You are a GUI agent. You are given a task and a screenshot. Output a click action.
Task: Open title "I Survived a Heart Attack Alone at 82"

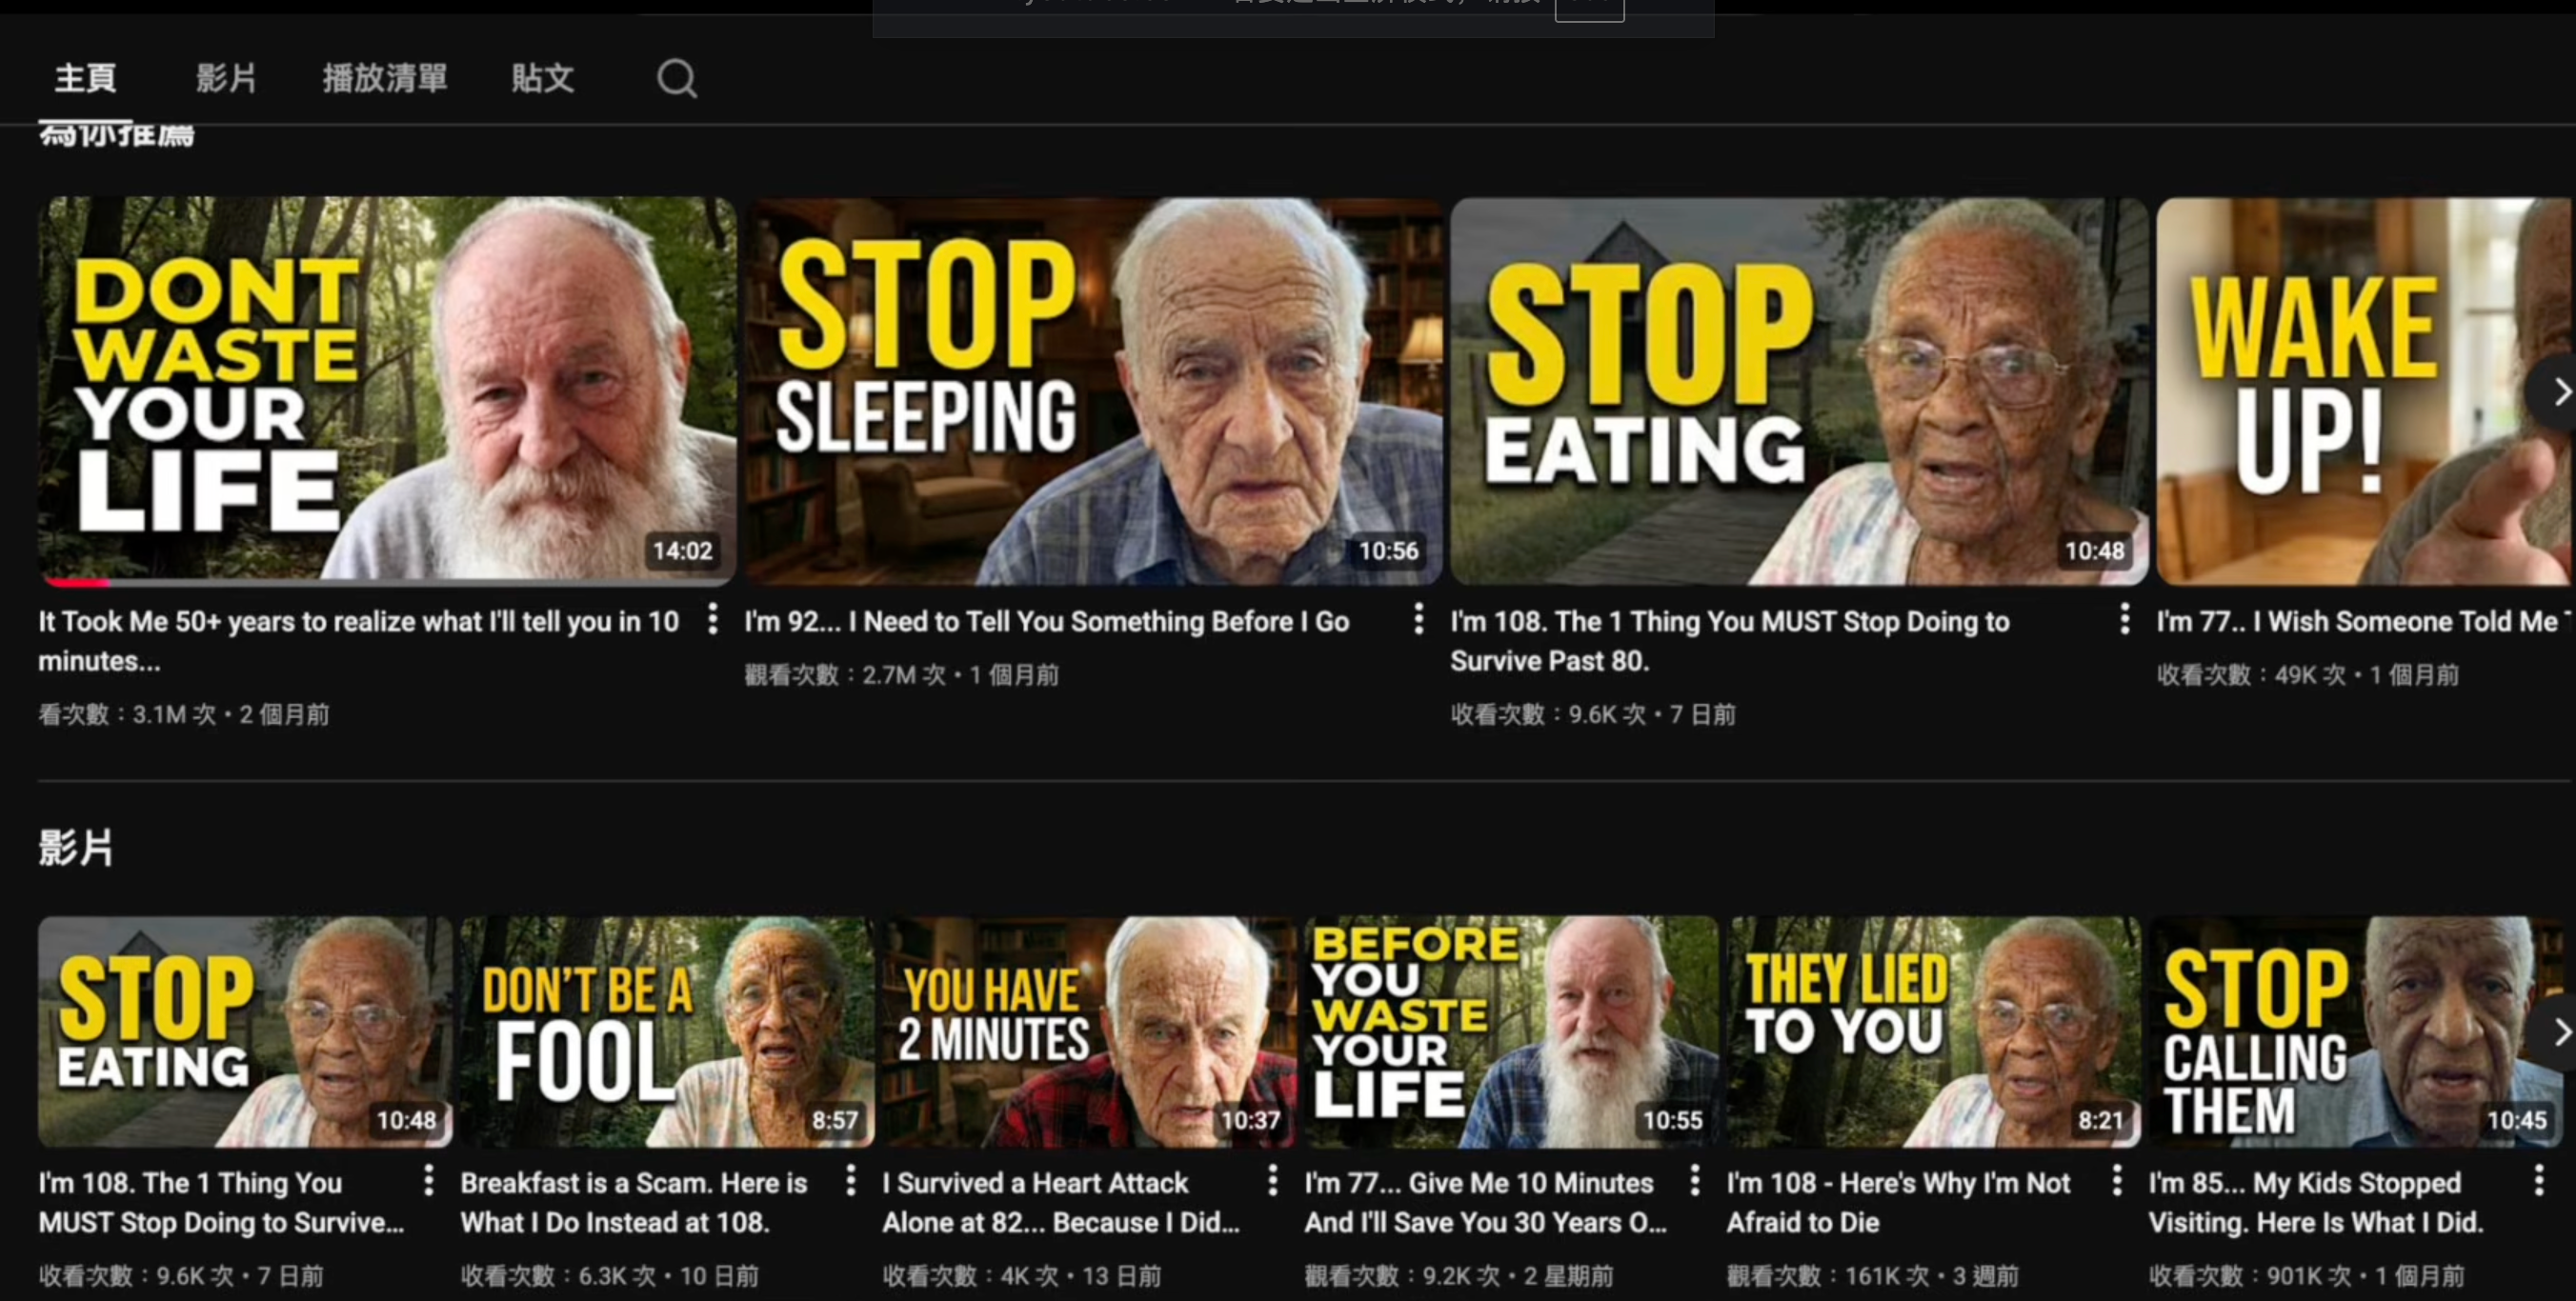[1061, 1202]
